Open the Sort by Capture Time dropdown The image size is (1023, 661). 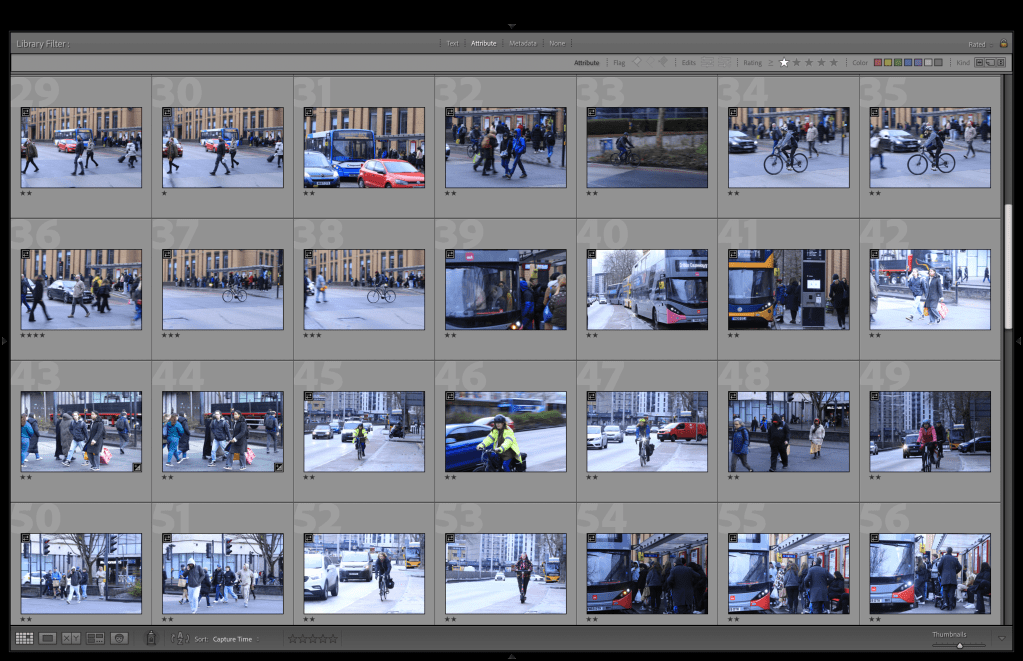pyautogui.click(x=235, y=638)
